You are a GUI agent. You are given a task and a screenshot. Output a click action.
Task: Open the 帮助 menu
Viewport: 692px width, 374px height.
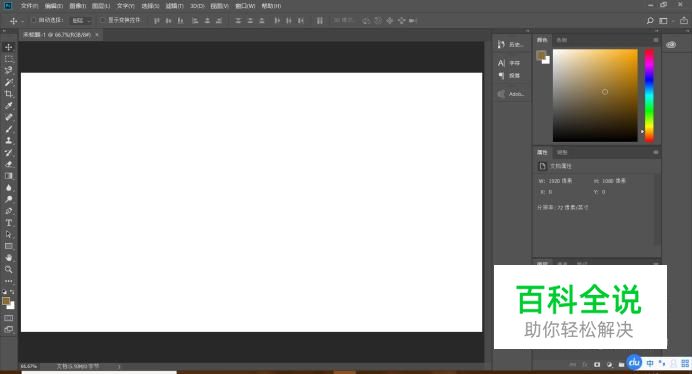[271, 6]
